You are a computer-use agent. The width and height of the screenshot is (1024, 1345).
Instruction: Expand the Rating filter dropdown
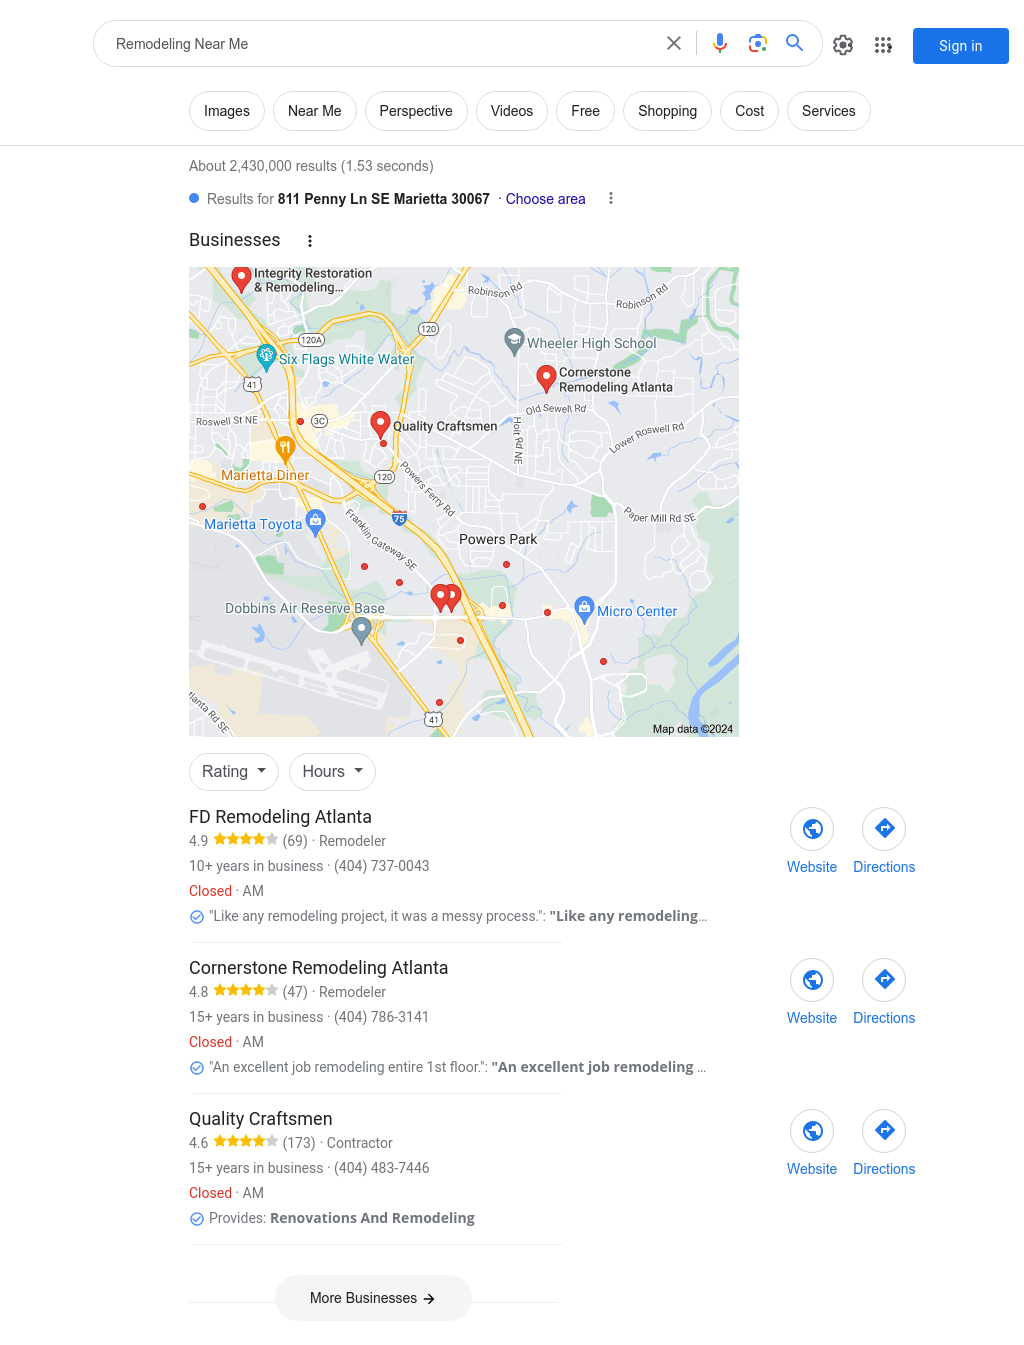(x=234, y=772)
